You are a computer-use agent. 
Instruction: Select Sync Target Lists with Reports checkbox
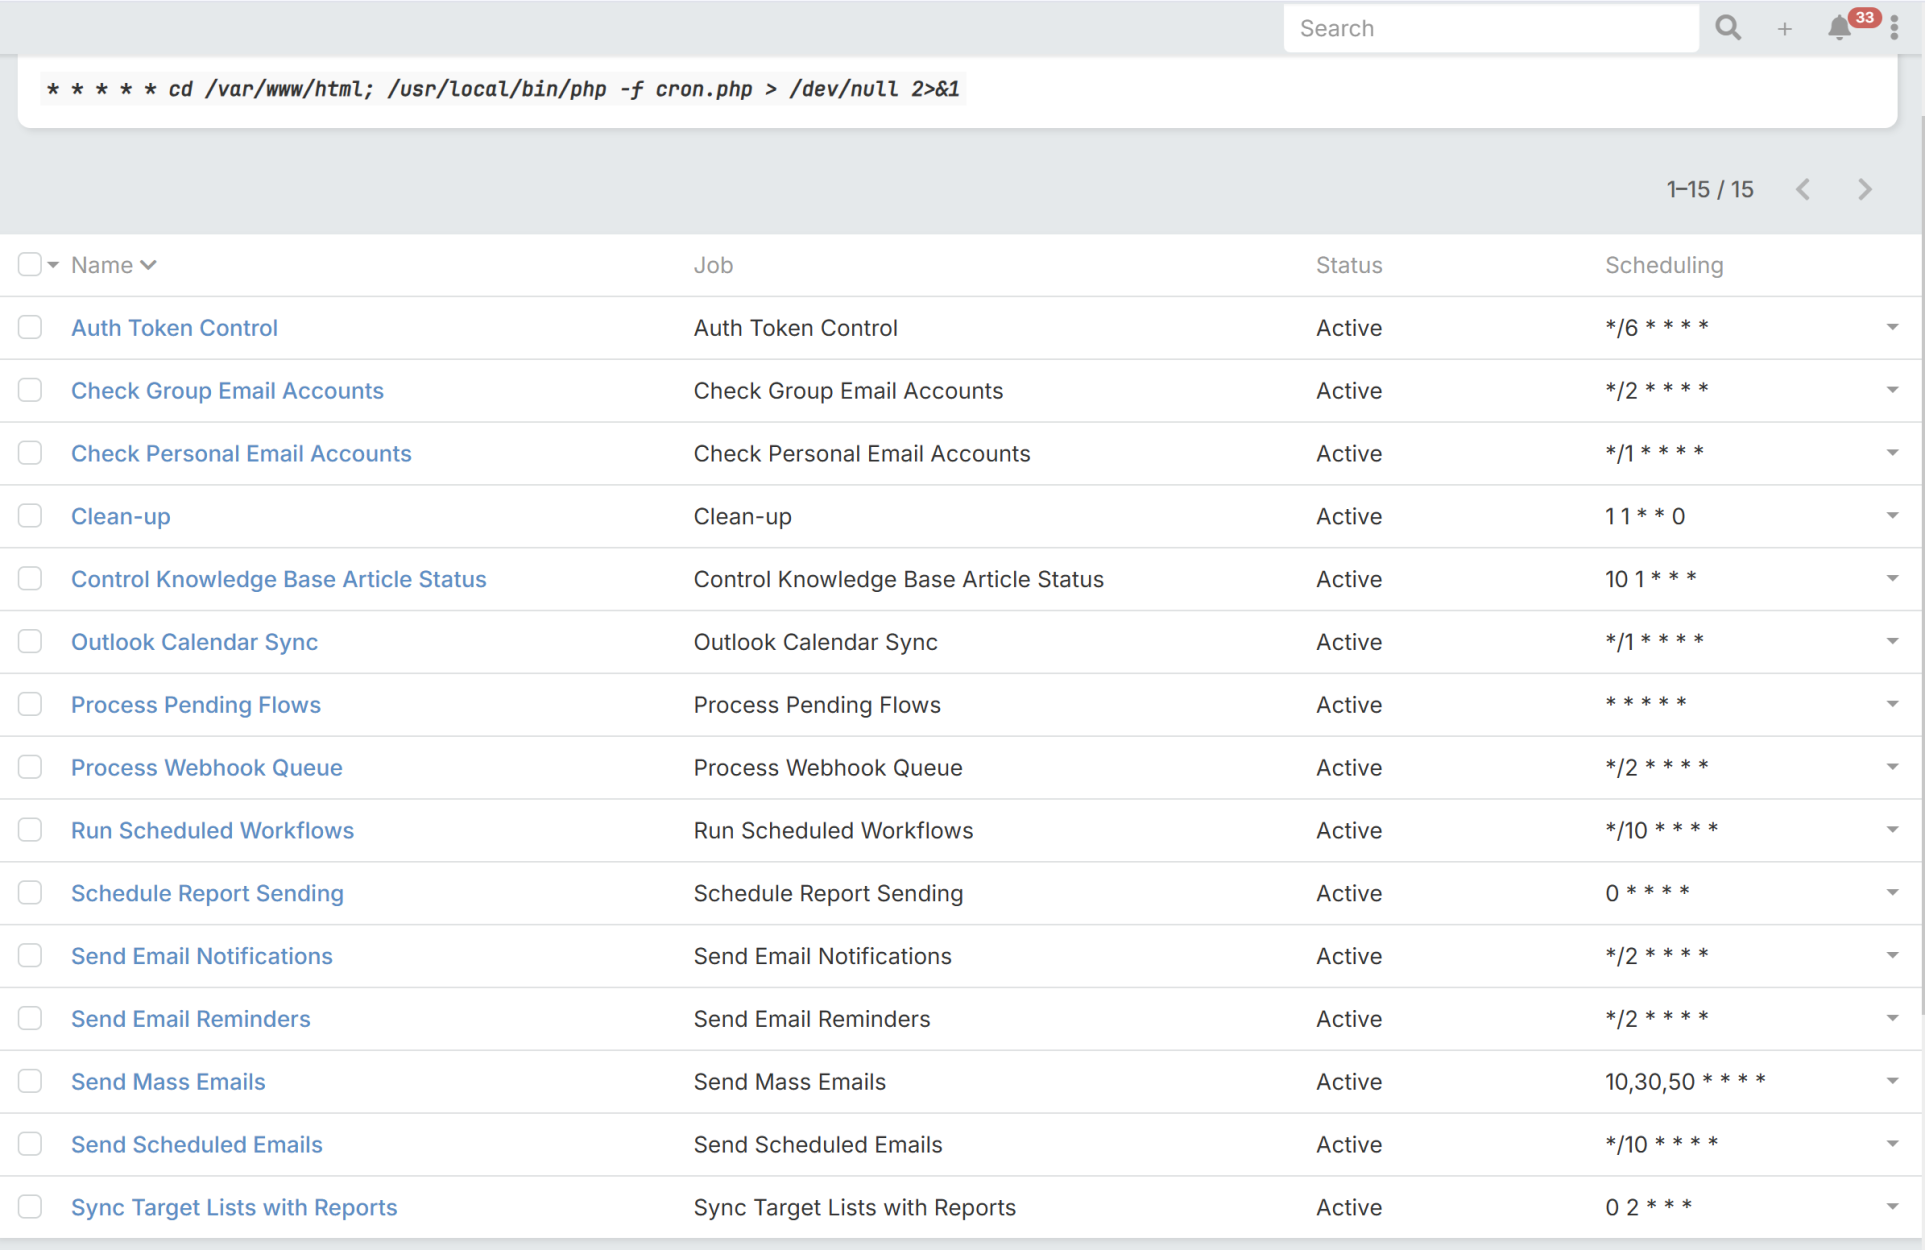tap(30, 1207)
